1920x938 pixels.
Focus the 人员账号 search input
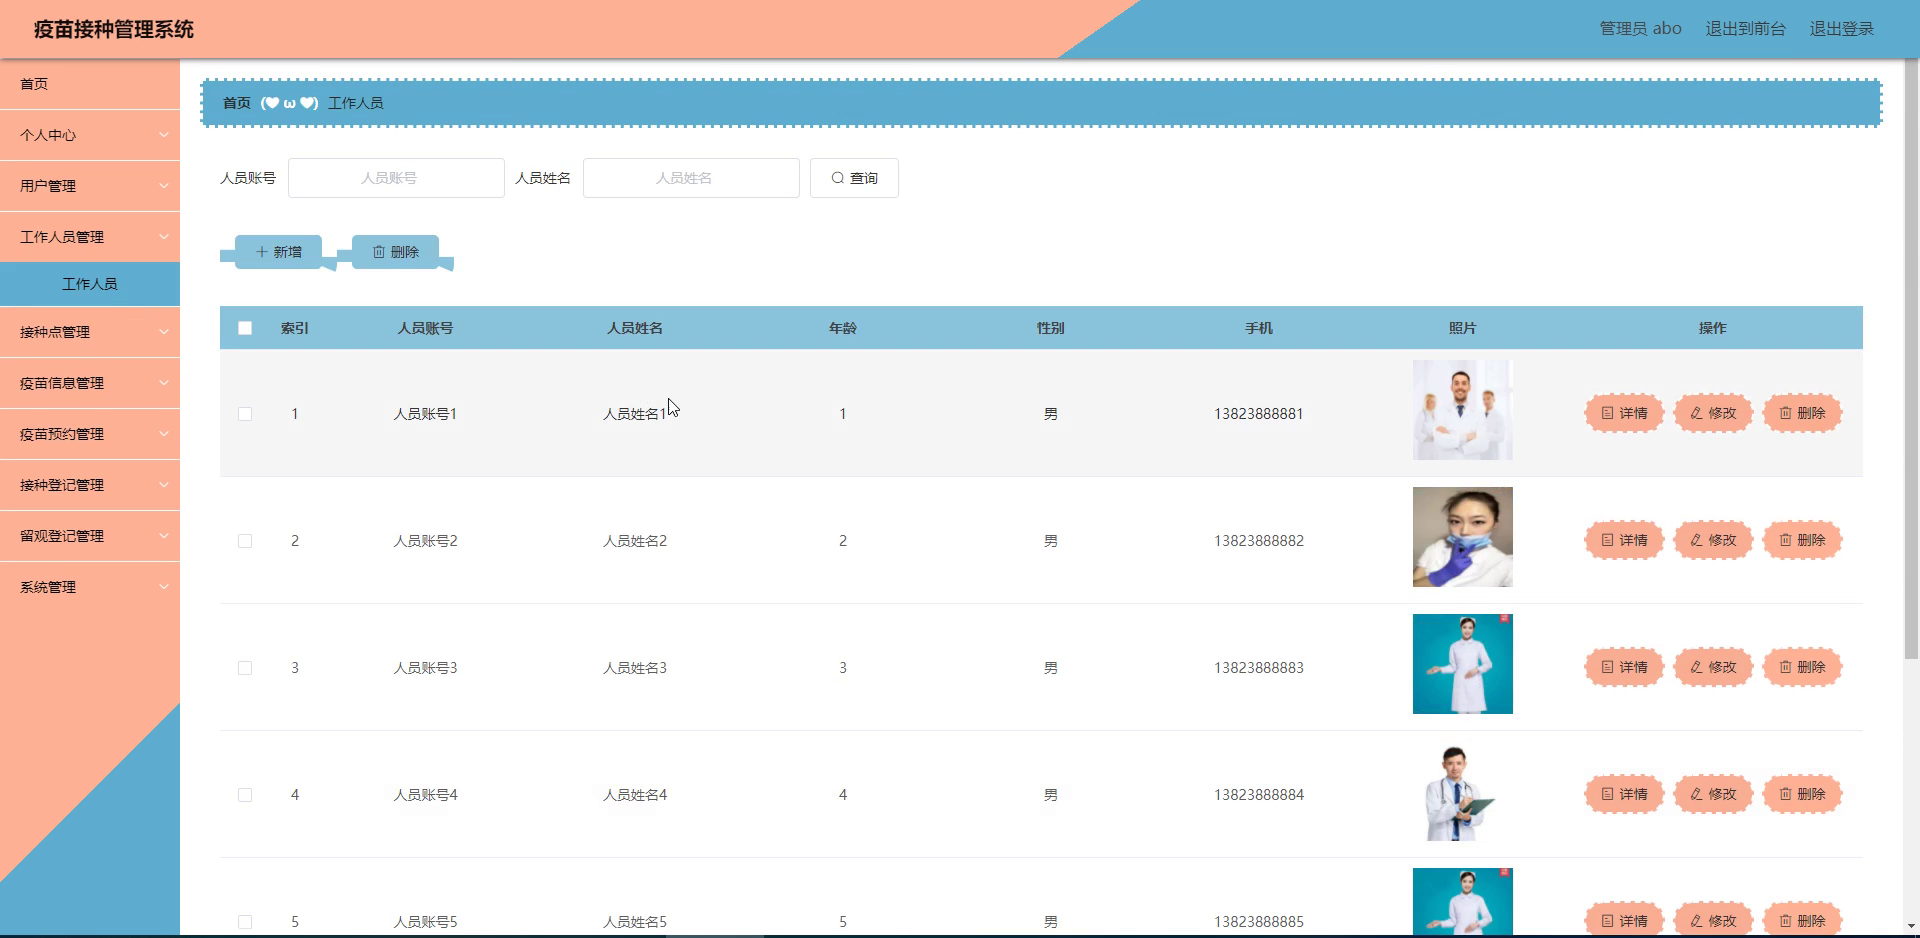[396, 178]
